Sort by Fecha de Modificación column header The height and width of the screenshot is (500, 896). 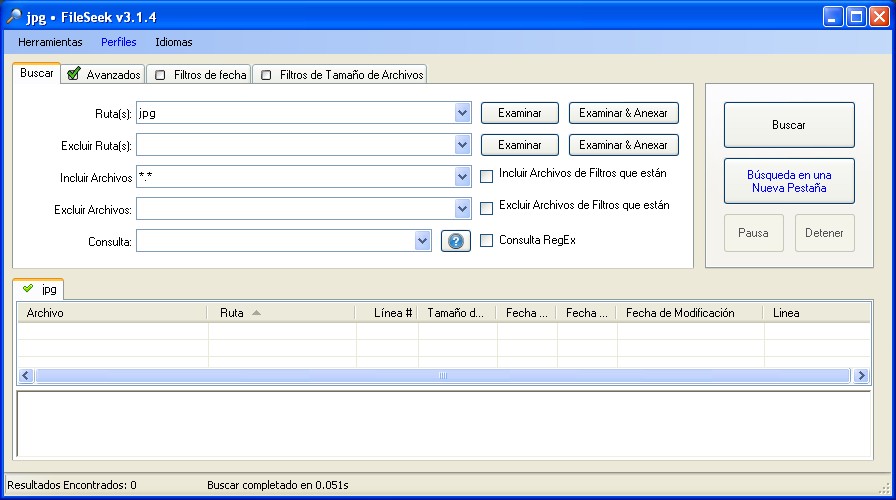point(690,313)
